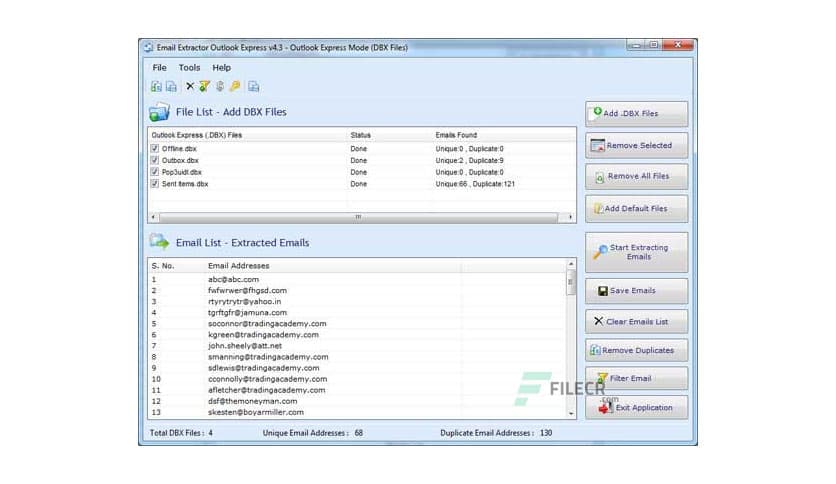This screenshot has height=484, width=836.
Task: Select email kgreen@tradingacademy.com
Action: (x=263, y=335)
